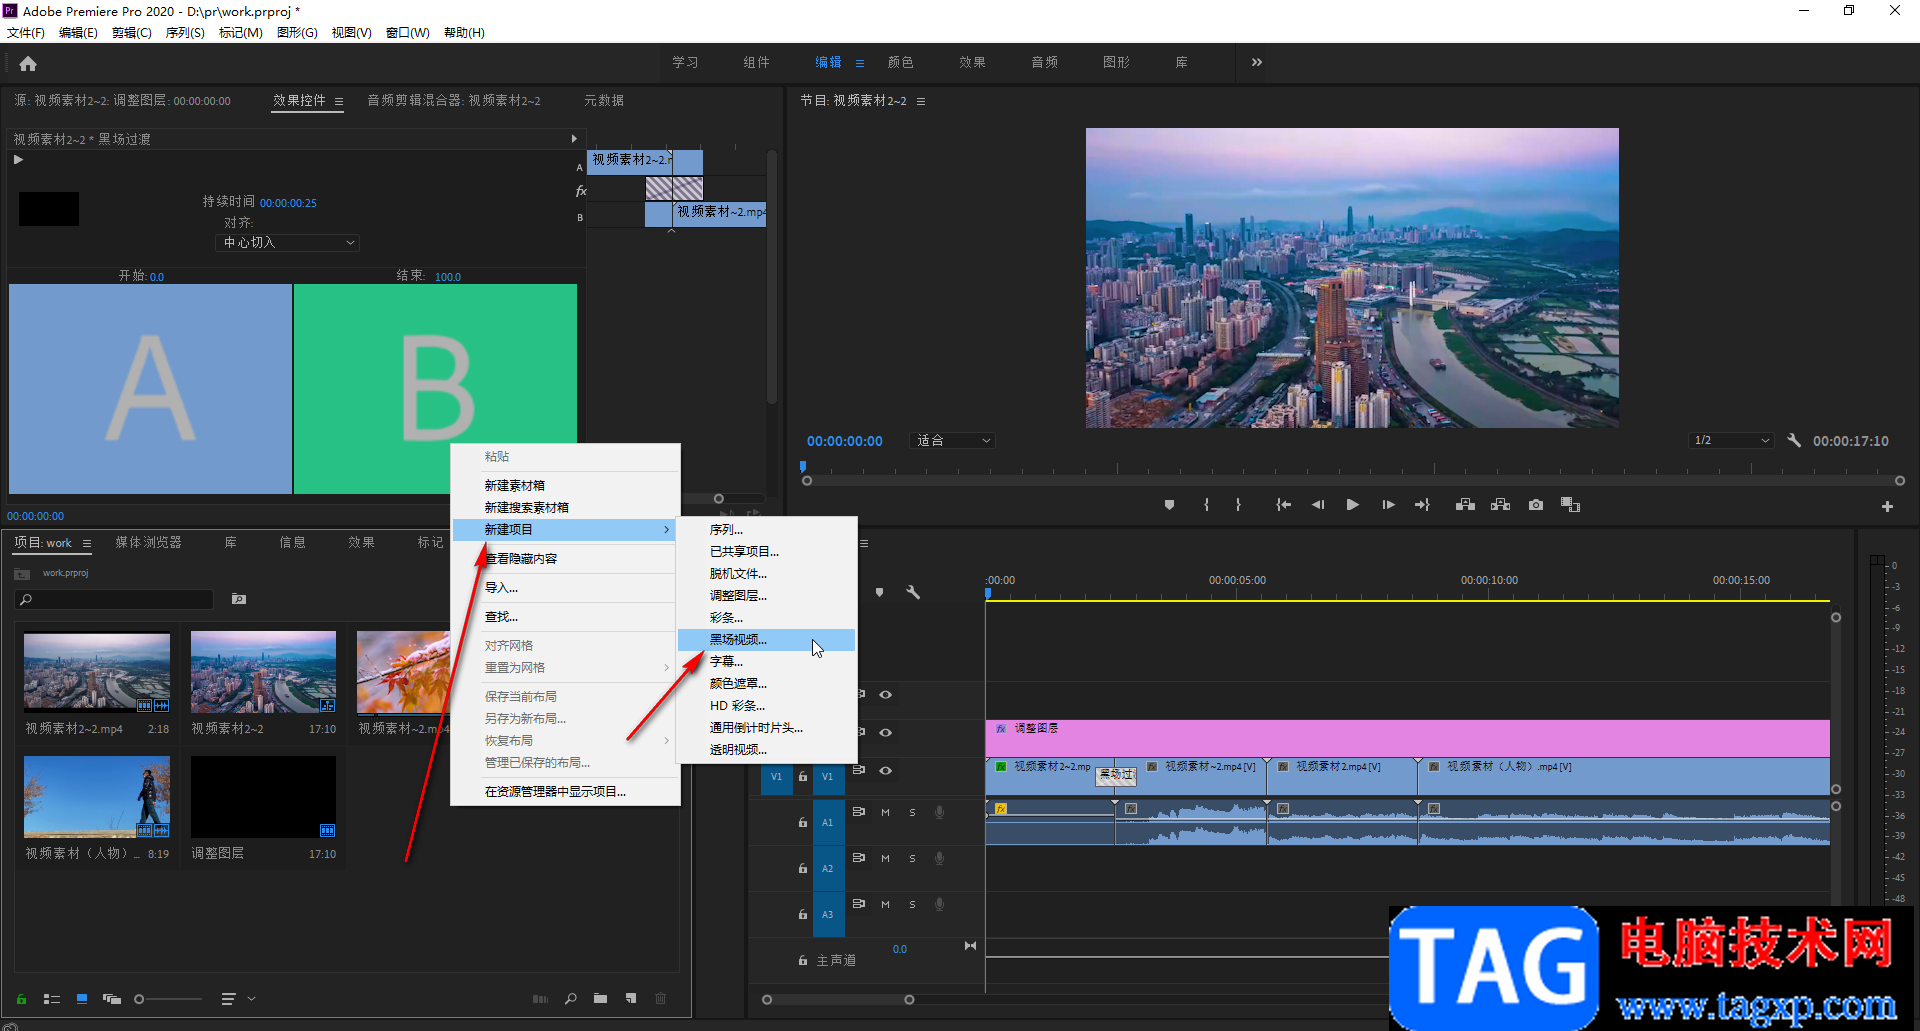The width and height of the screenshot is (1920, 1031).
Task: Add marker in timeline header
Action: (879, 592)
